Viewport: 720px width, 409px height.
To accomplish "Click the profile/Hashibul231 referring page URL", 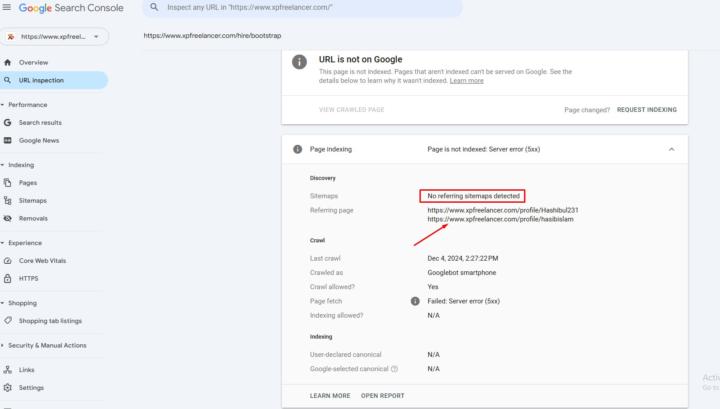I will (503, 210).
